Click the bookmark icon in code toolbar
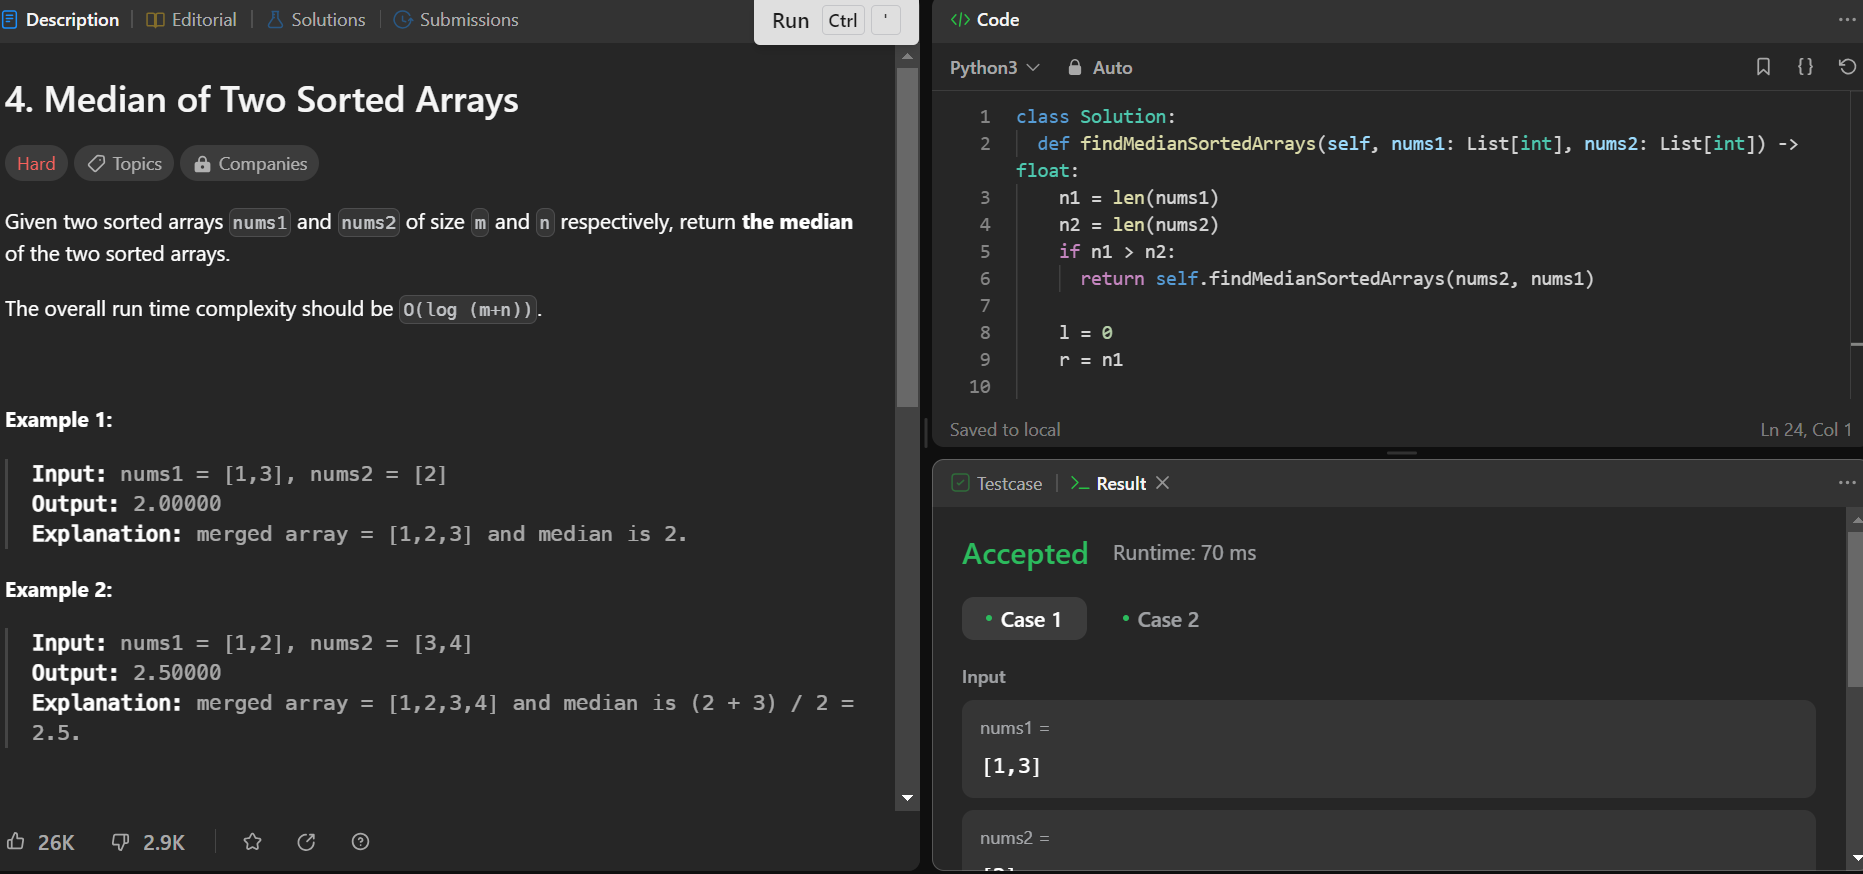 coord(1763,67)
